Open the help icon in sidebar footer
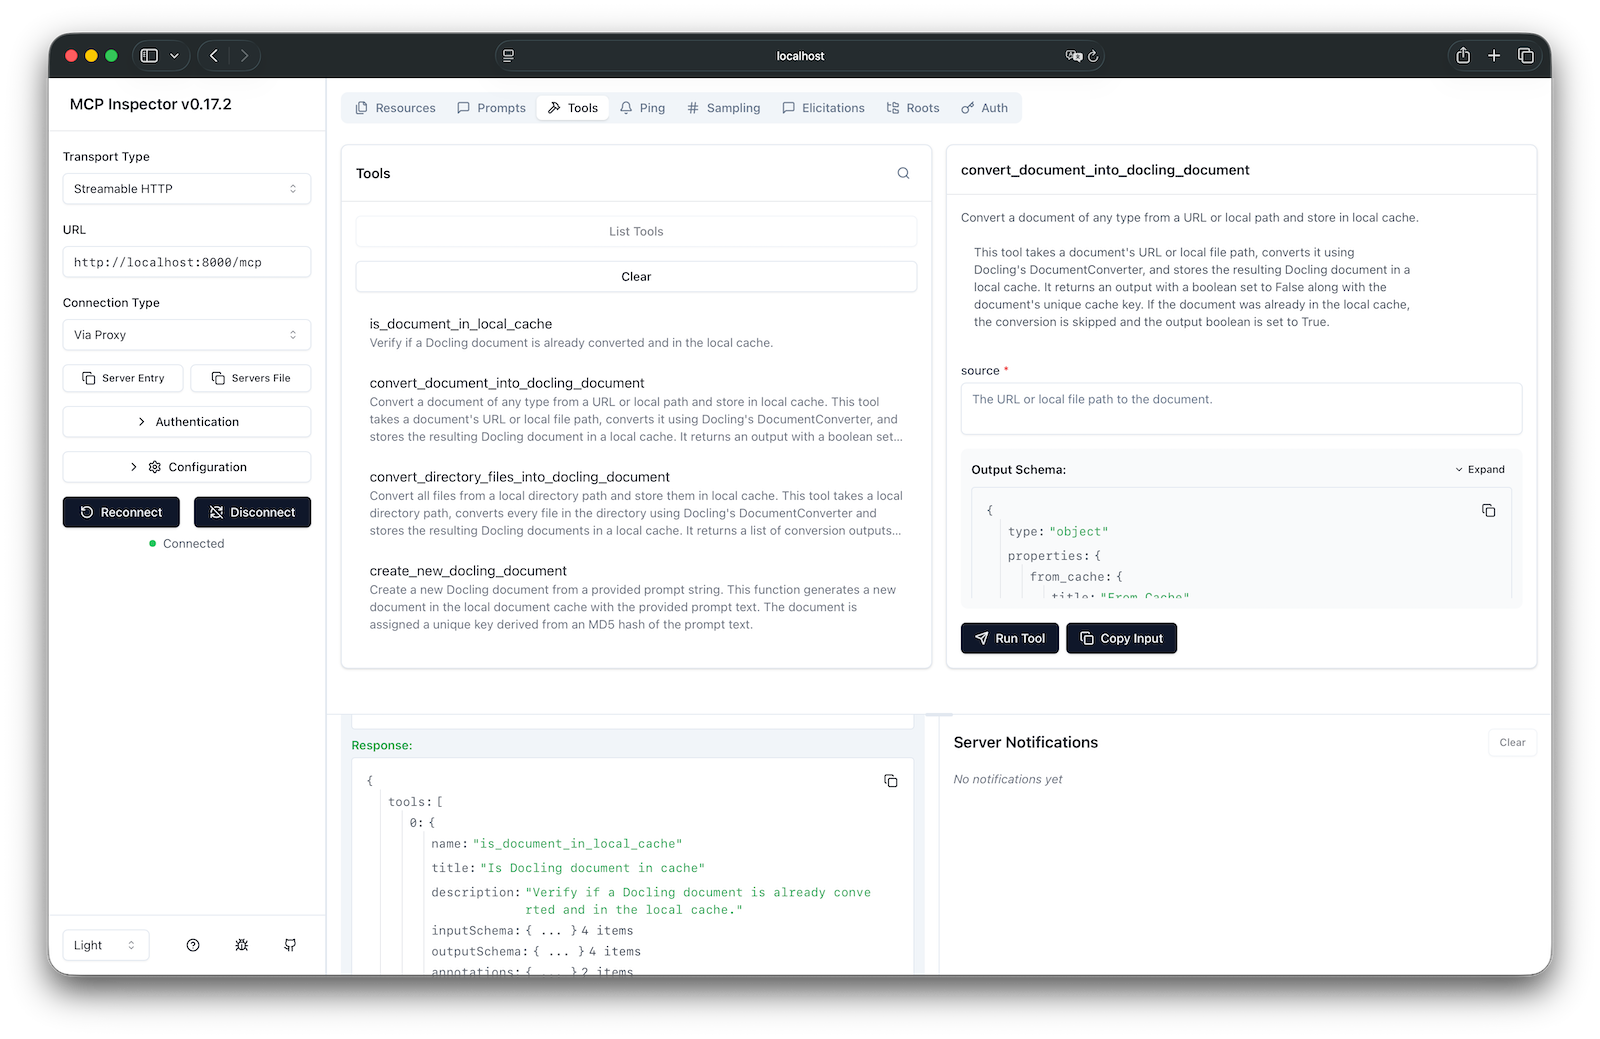This screenshot has height=1039, width=1600. [193, 945]
